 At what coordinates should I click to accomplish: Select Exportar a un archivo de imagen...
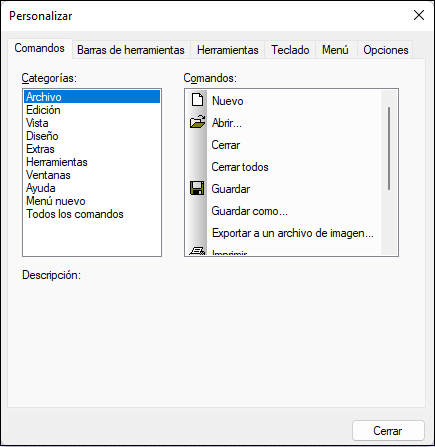pos(283,233)
